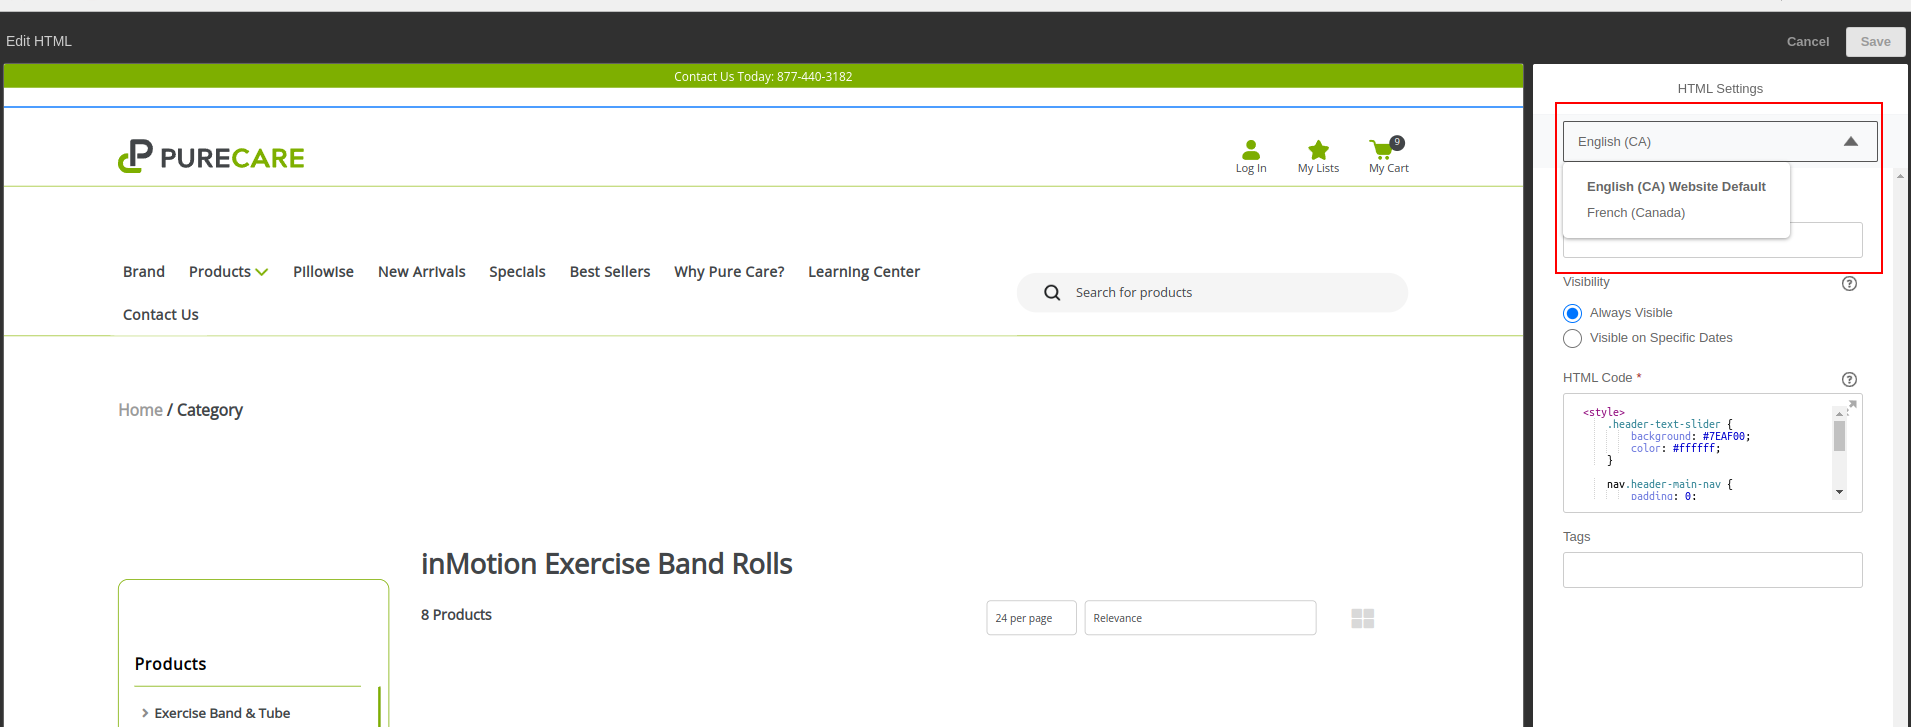
Task: Click the HTML Code help question icon
Action: [1849, 379]
